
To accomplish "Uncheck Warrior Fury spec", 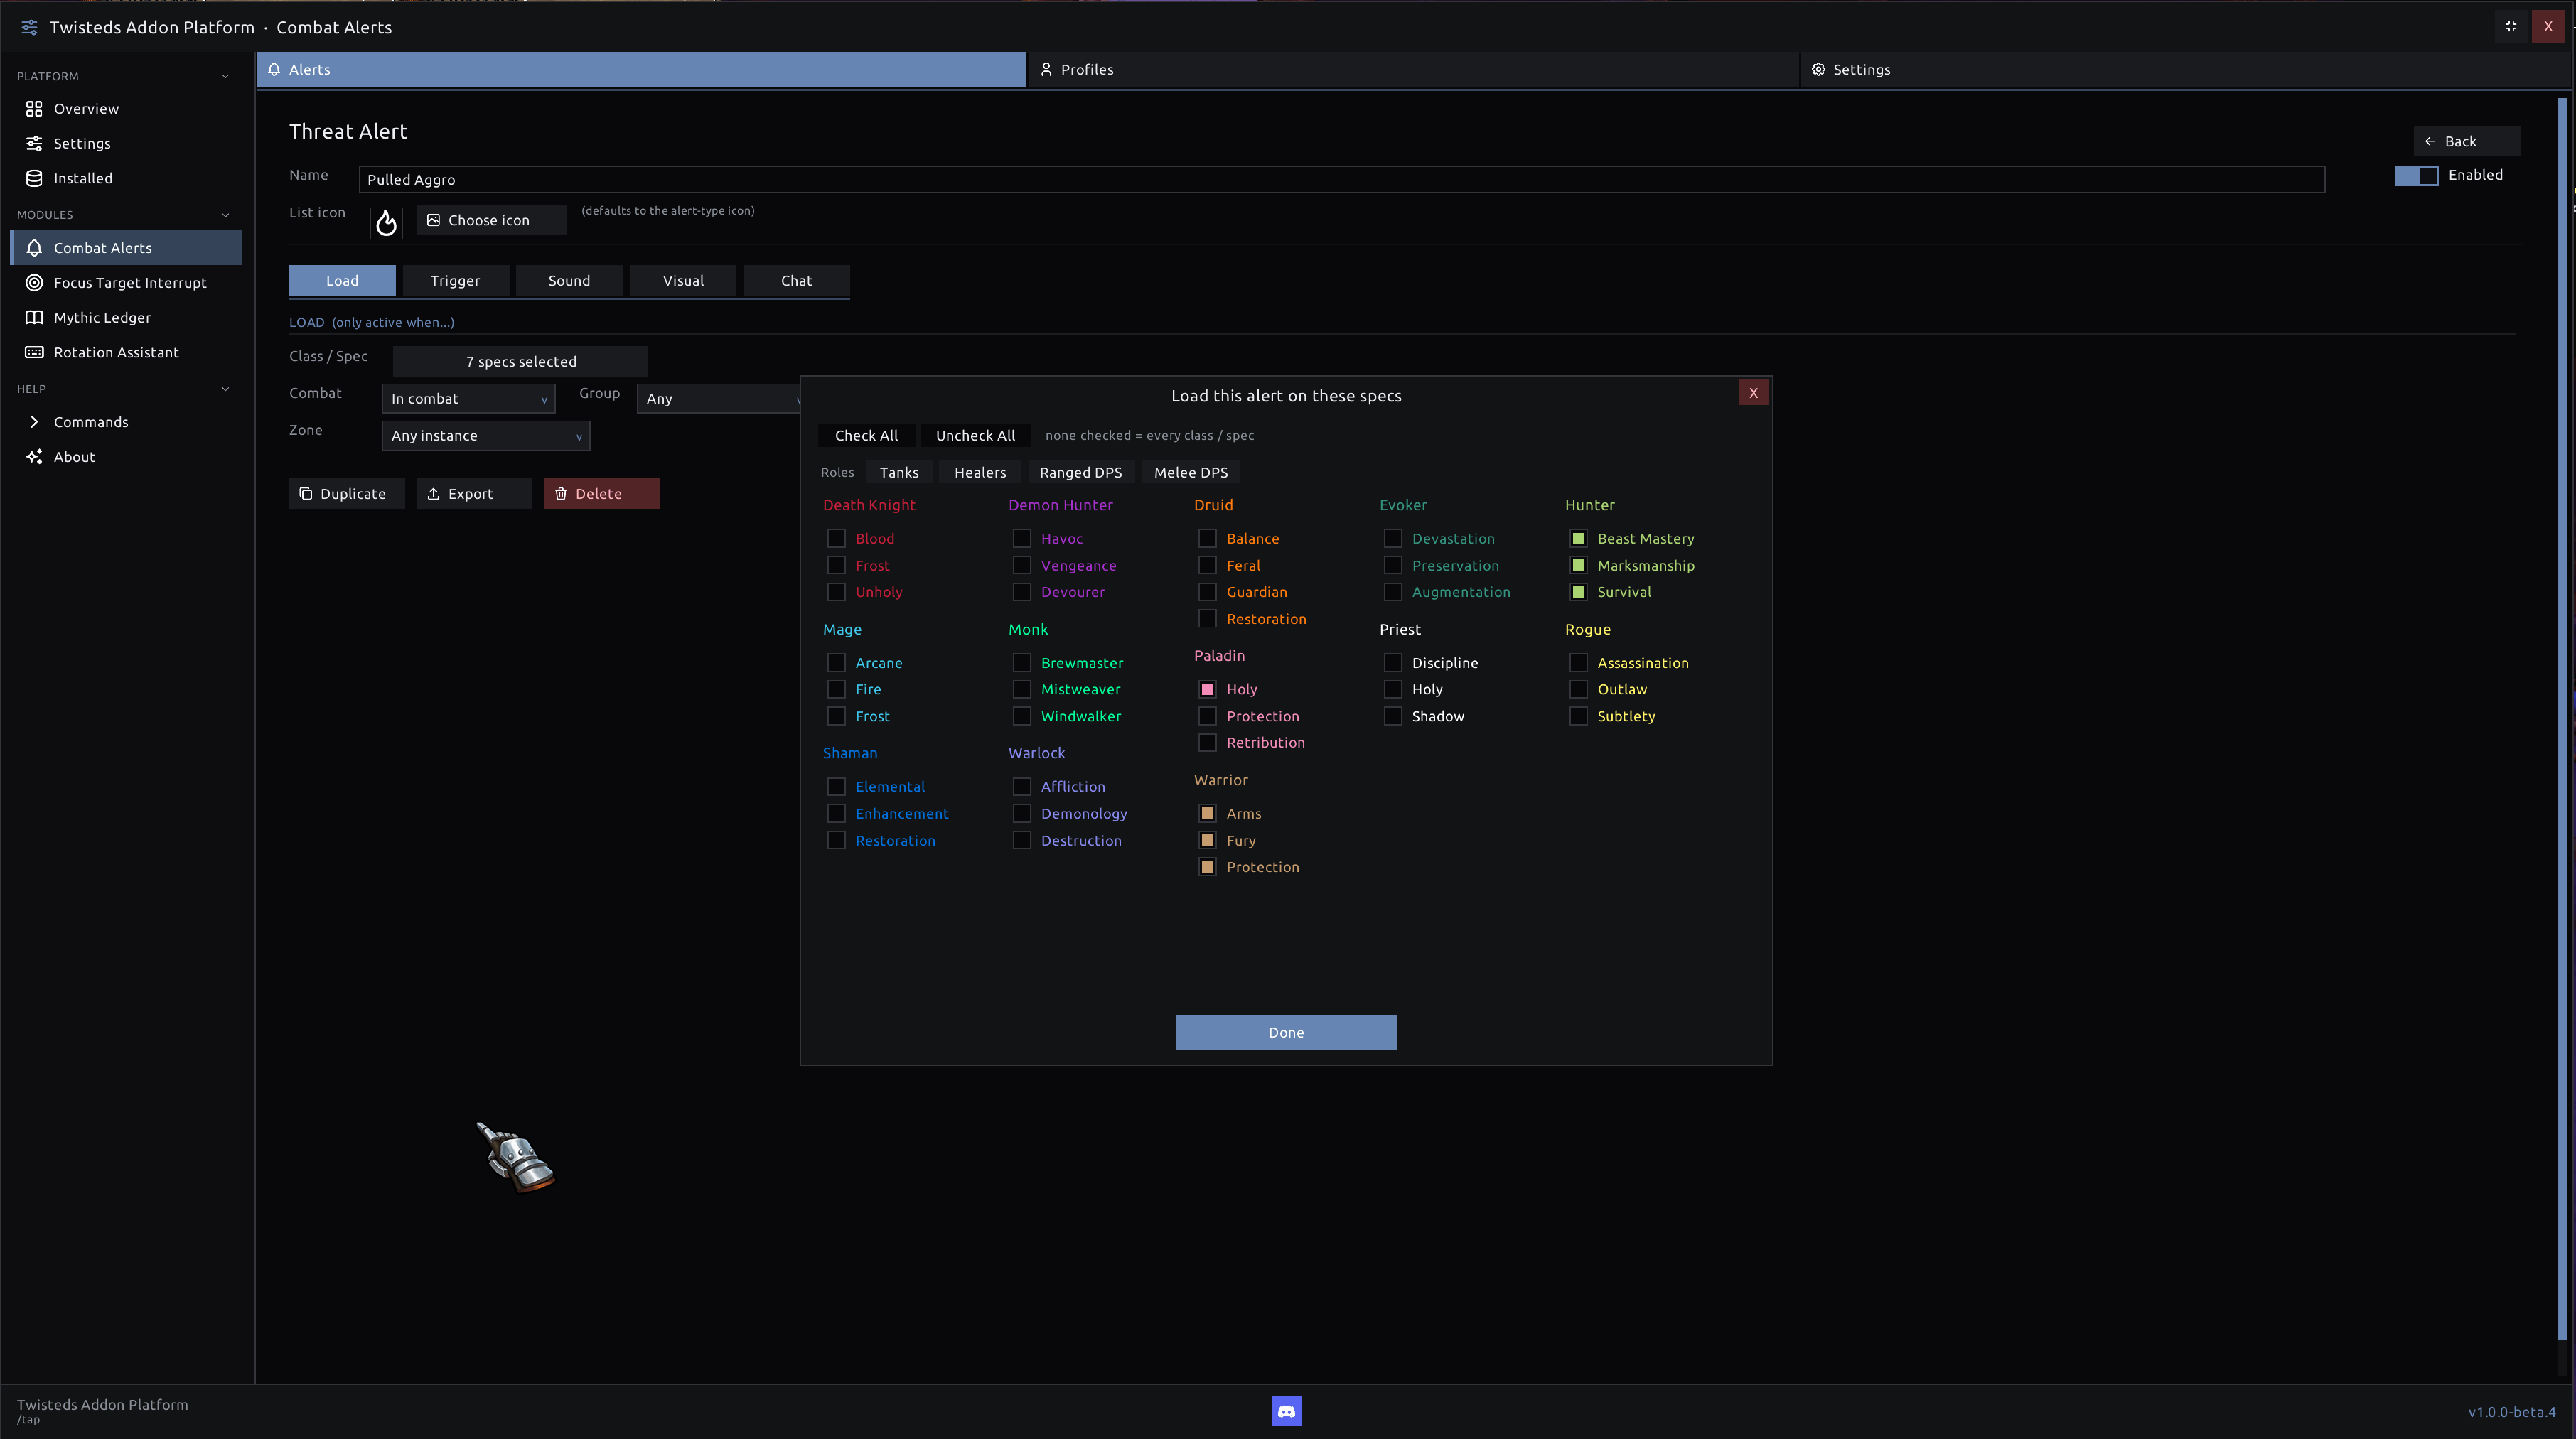I will coord(1207,840).
